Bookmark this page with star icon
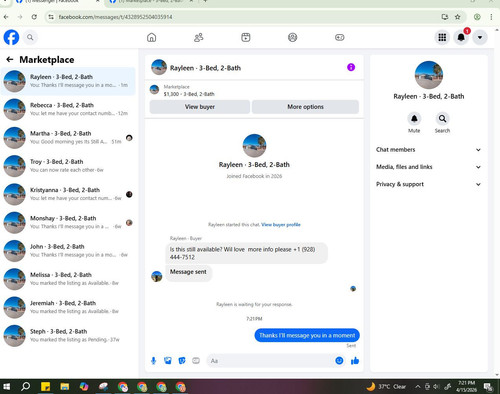Image resolution: width=500 pixels, height=394 pixels. [458, 17]
